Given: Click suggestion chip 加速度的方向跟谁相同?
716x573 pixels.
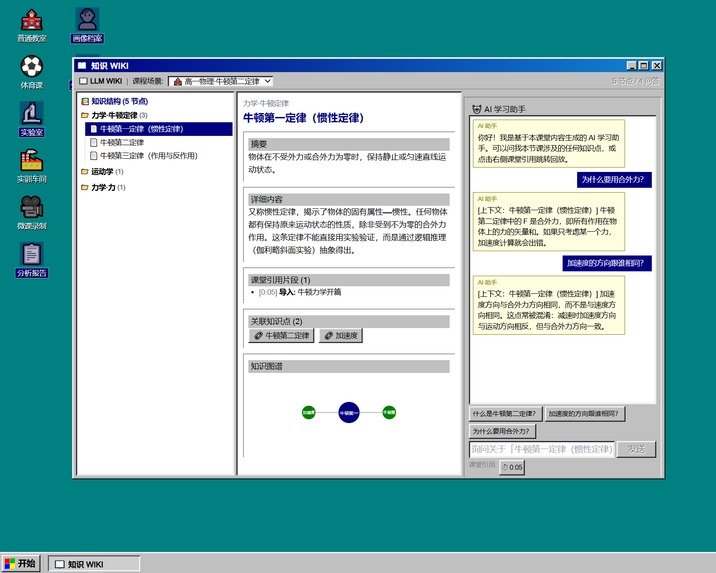Looking at the screenshot, I should coord(584,414).
